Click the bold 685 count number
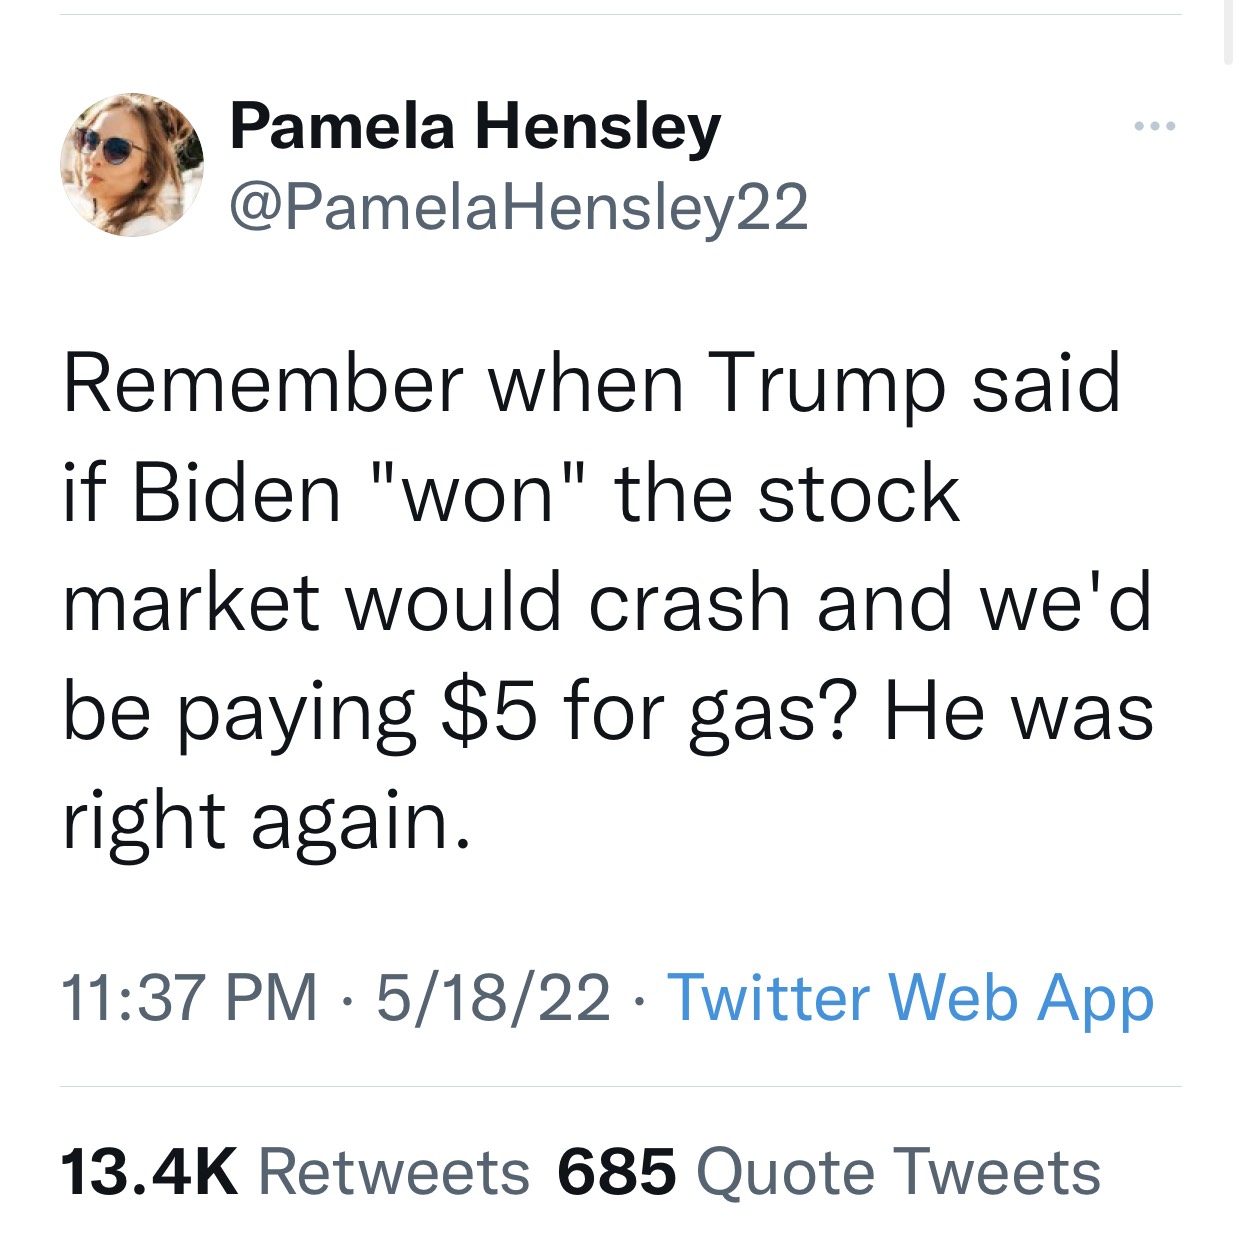1242x1240 pixels. [617, 1171]
